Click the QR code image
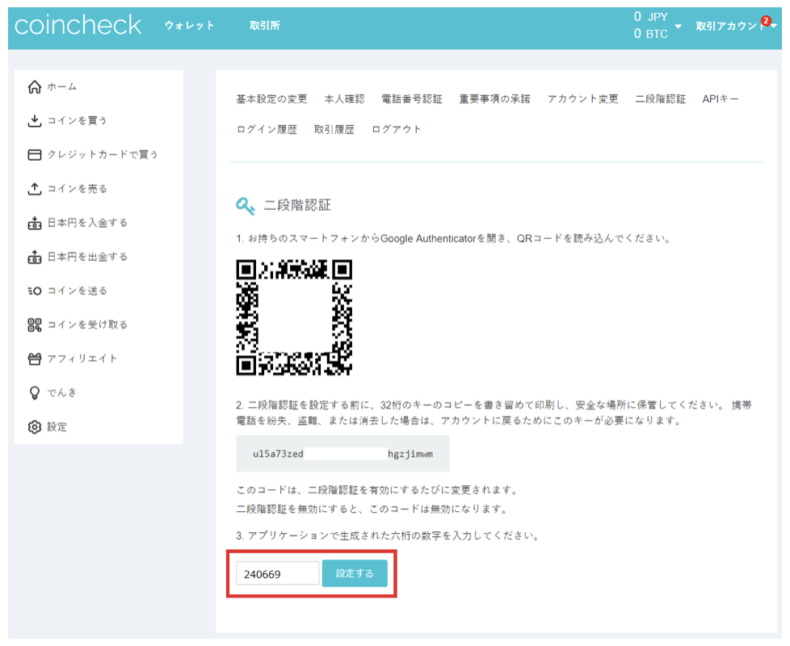Screen dimensions: 790x646 pyautogui.click(x=294, y=317)
